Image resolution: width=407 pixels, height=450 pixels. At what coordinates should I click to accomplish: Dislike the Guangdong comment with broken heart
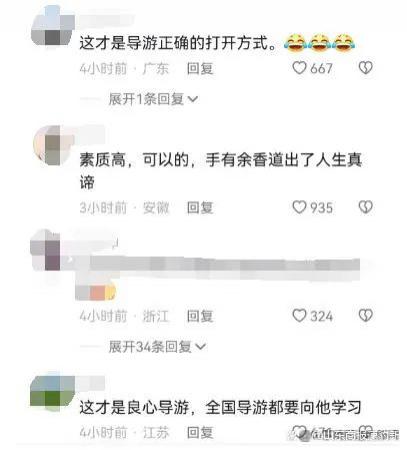pos(366,68)
